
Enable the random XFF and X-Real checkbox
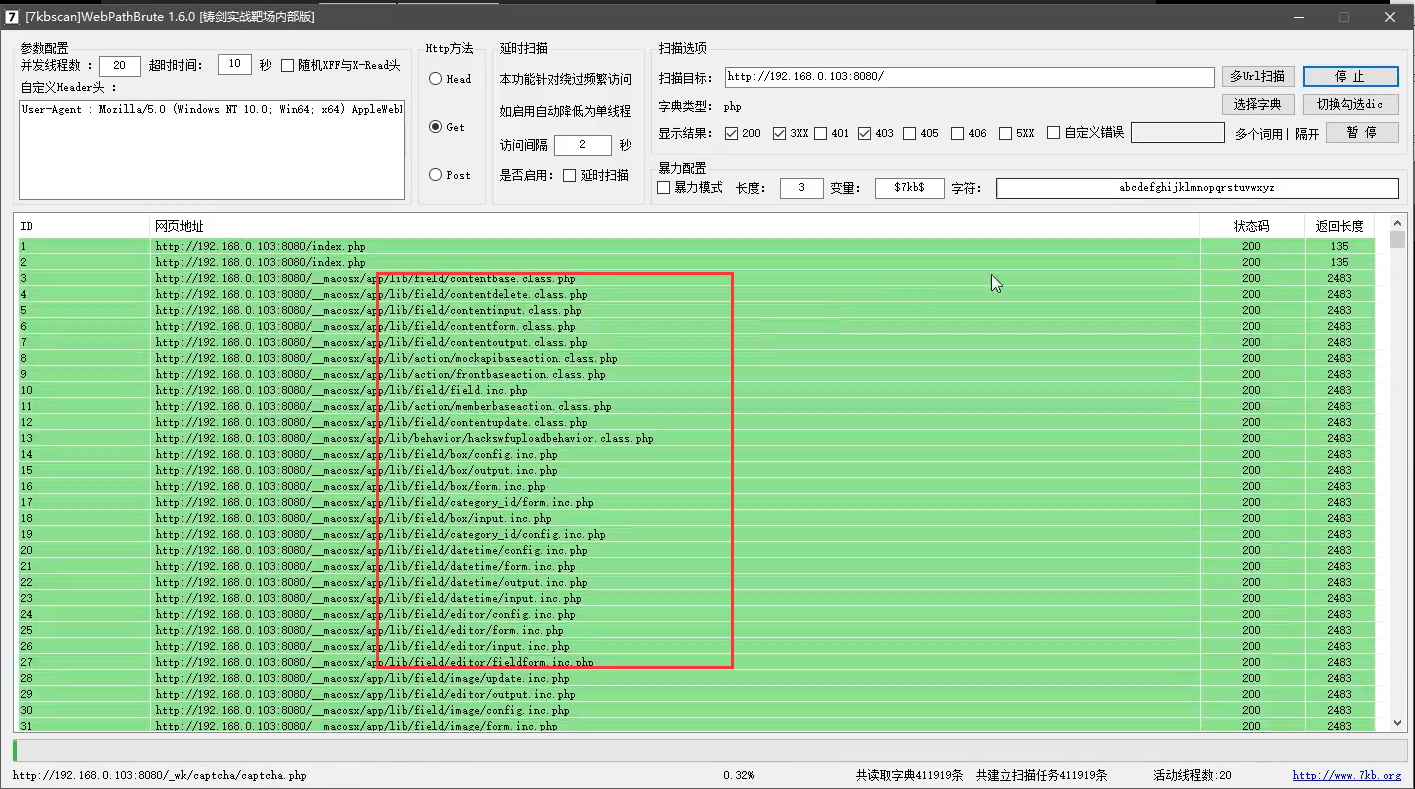click(x=288, y=65)
